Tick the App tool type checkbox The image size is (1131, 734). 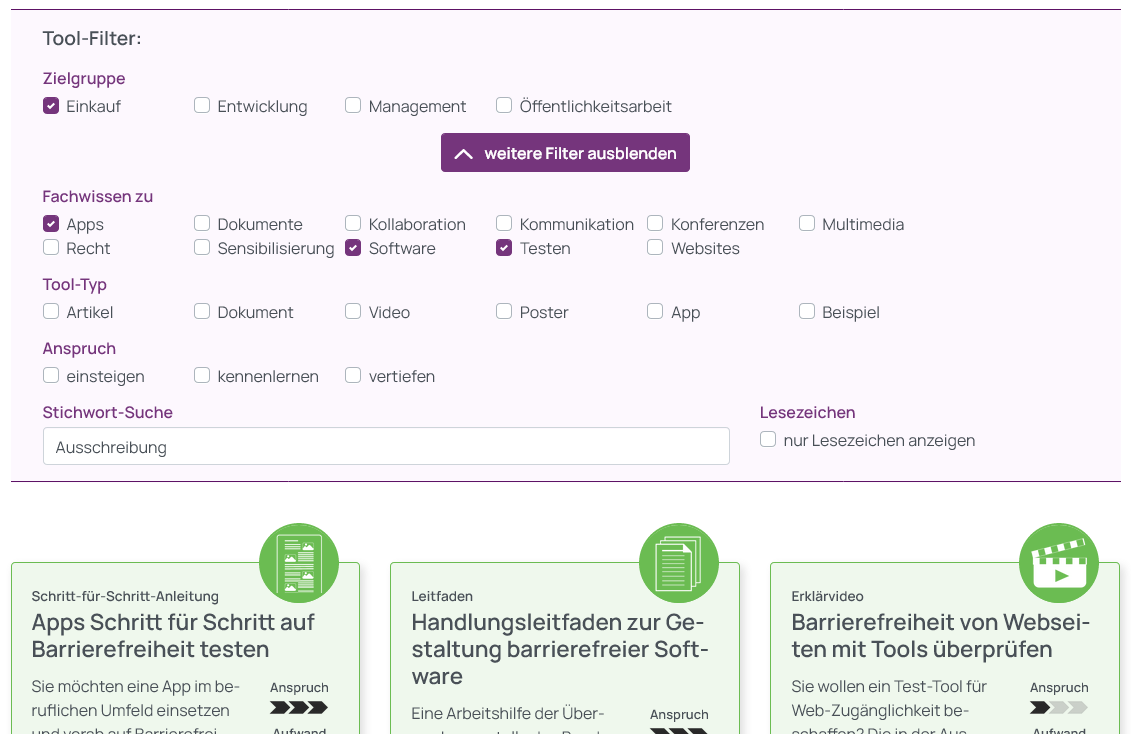click(655, 311)
